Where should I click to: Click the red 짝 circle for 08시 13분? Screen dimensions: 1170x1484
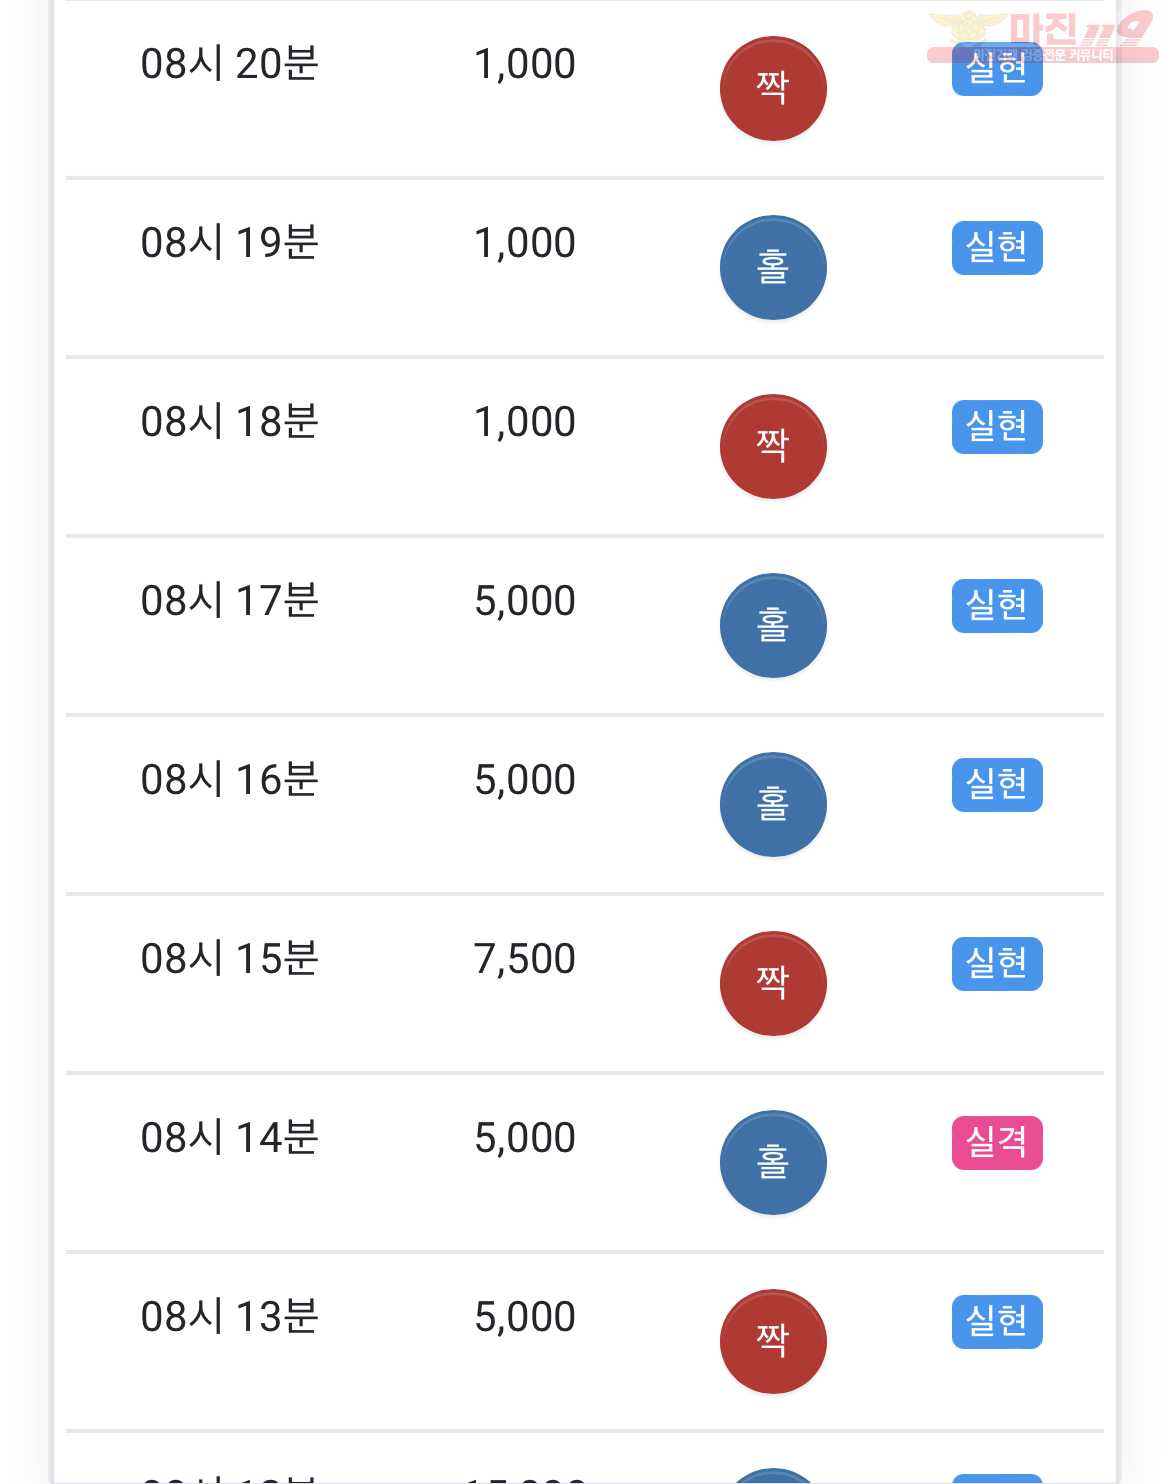(773, 1342)
